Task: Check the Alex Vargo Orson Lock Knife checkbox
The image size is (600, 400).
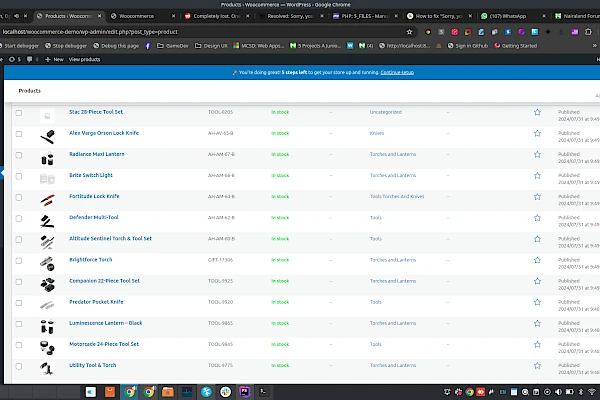Action: [x=18, y=133]
